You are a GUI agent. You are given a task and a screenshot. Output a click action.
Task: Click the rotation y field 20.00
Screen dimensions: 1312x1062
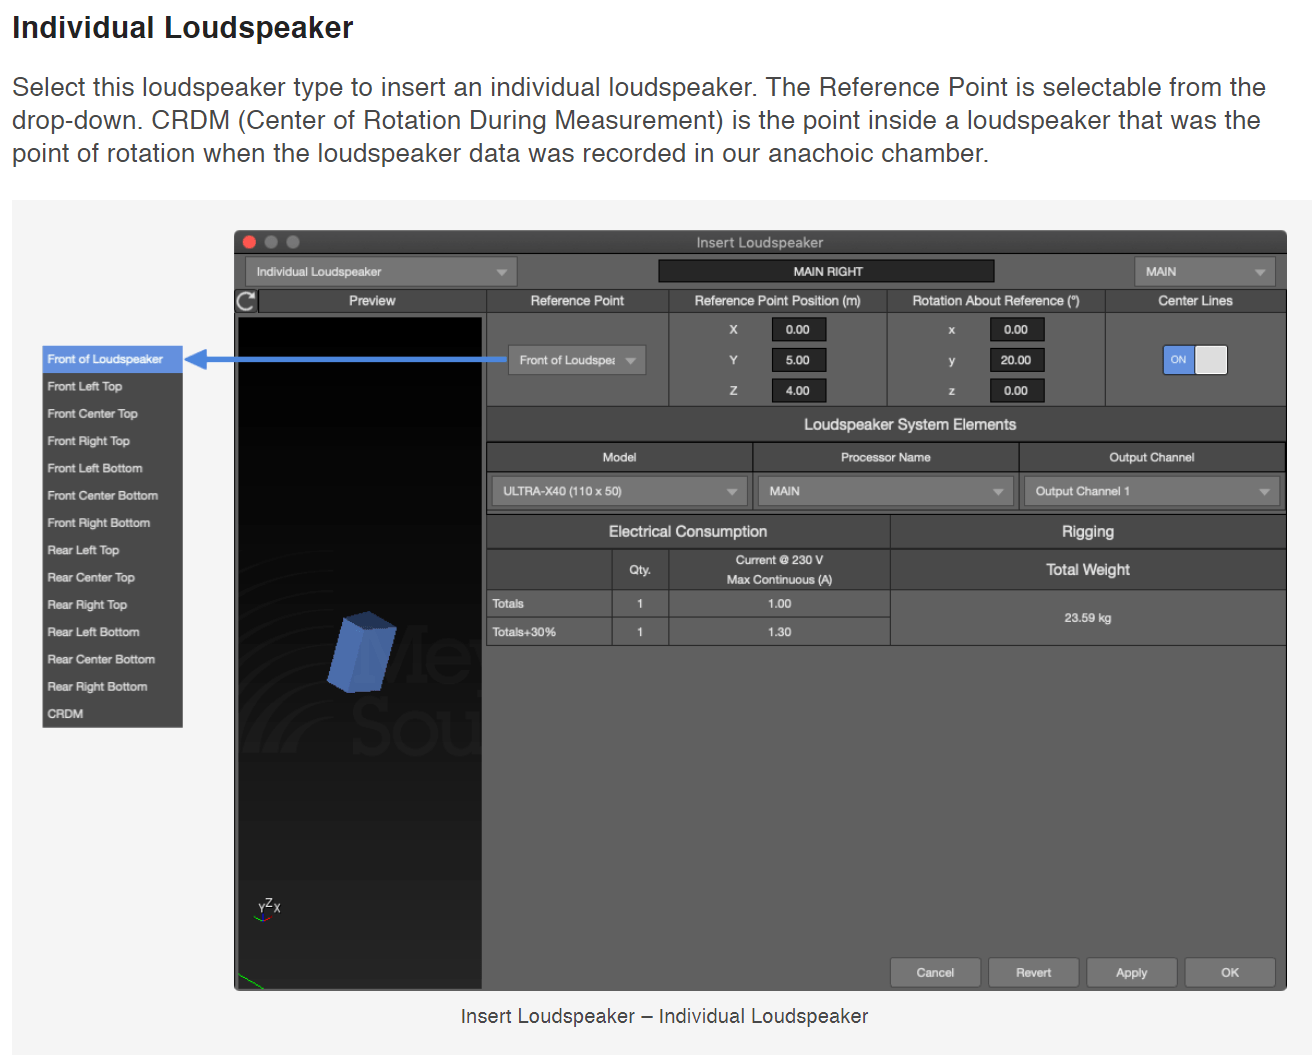[1016, 360]
